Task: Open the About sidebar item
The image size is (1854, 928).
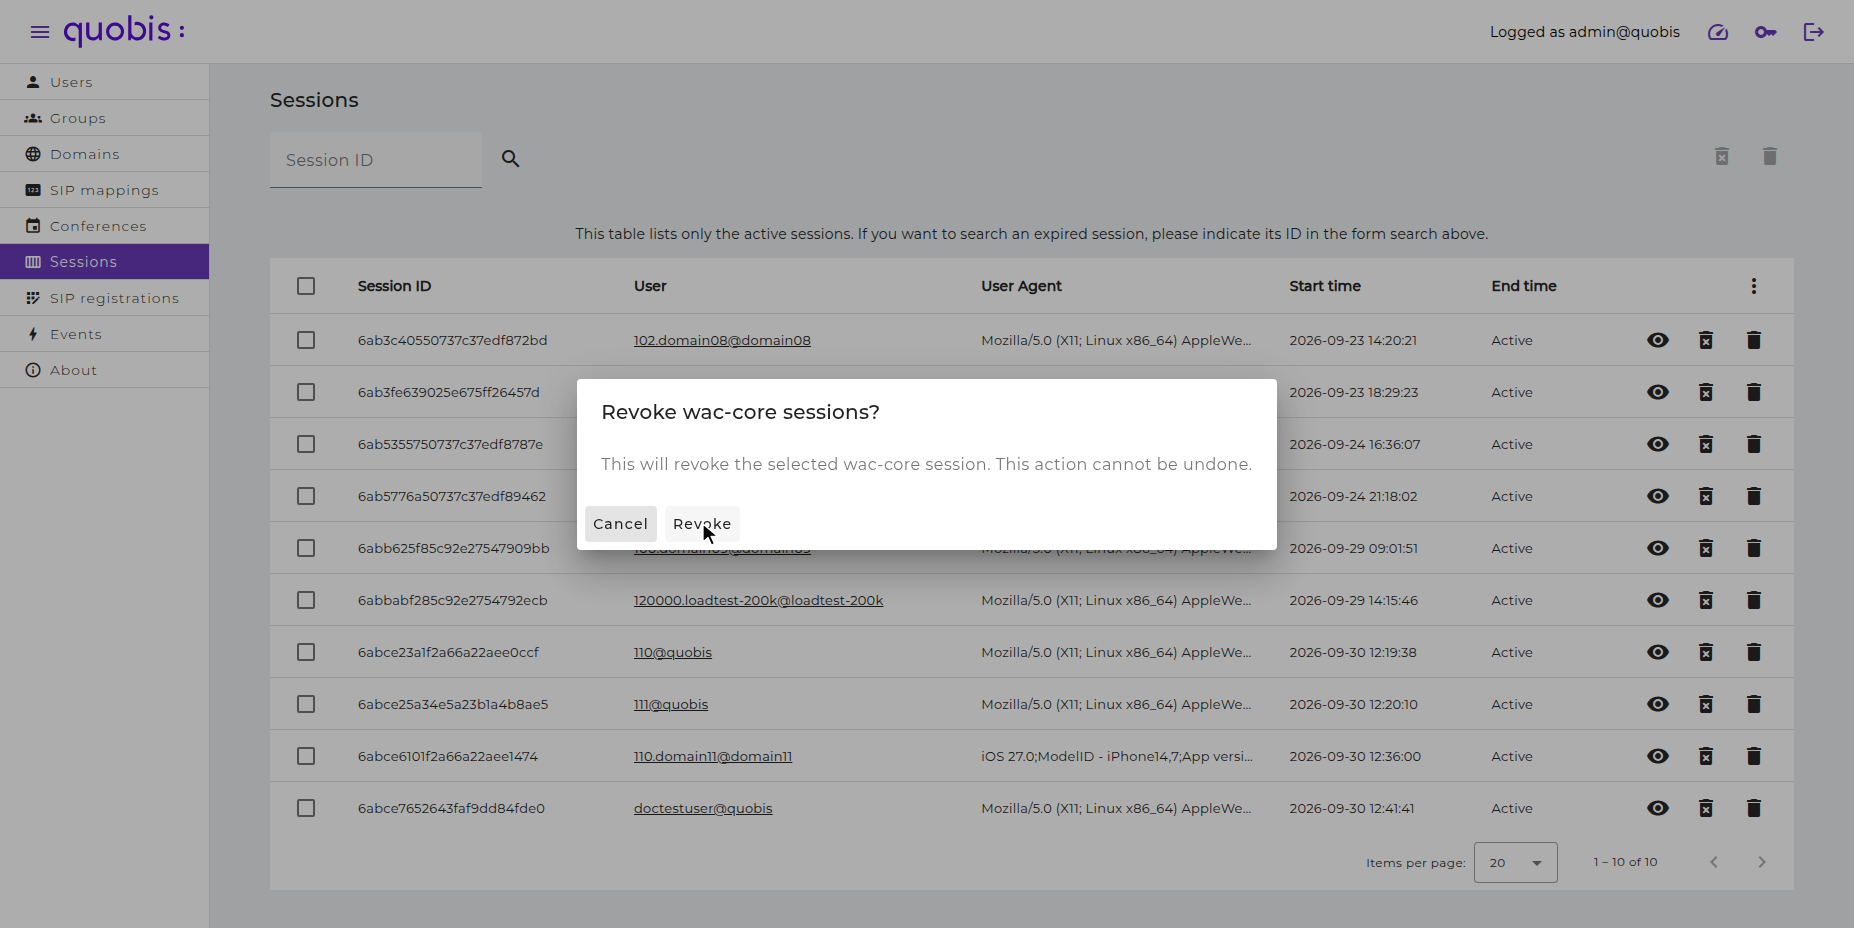Action: (x=105, y=370)
